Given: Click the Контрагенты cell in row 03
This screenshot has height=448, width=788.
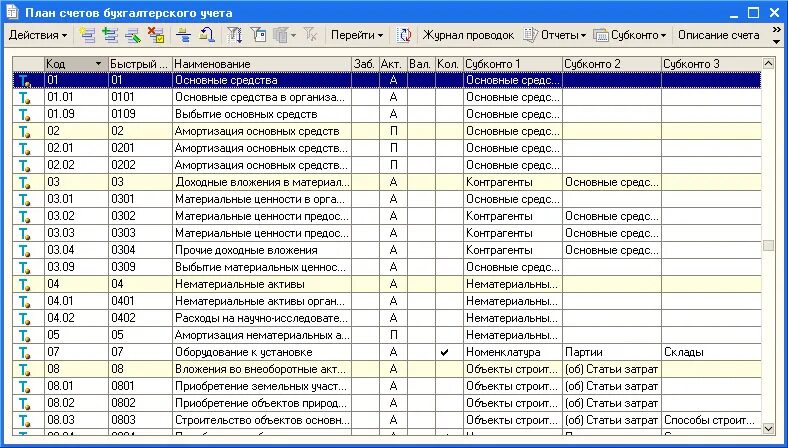Looking at the screenshot, I should (512, 183).
